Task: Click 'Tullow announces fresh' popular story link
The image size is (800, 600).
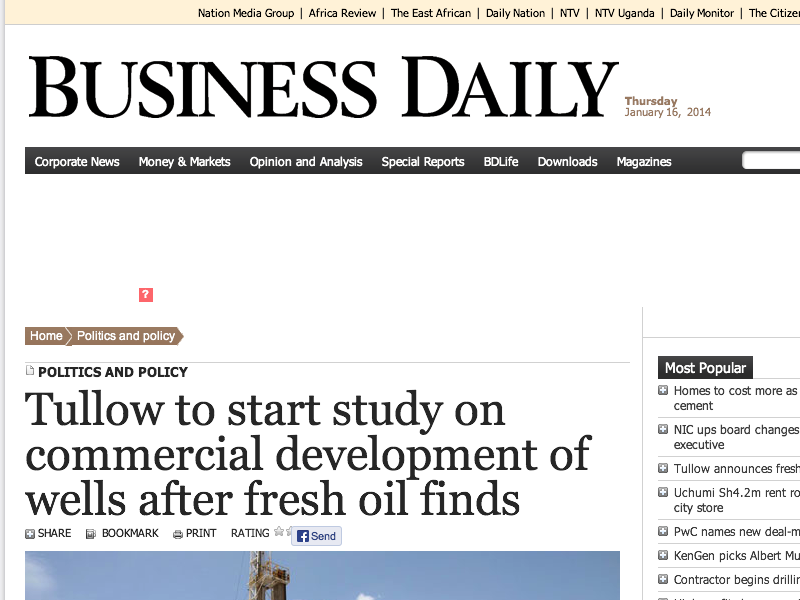Action: coord(736,469)
